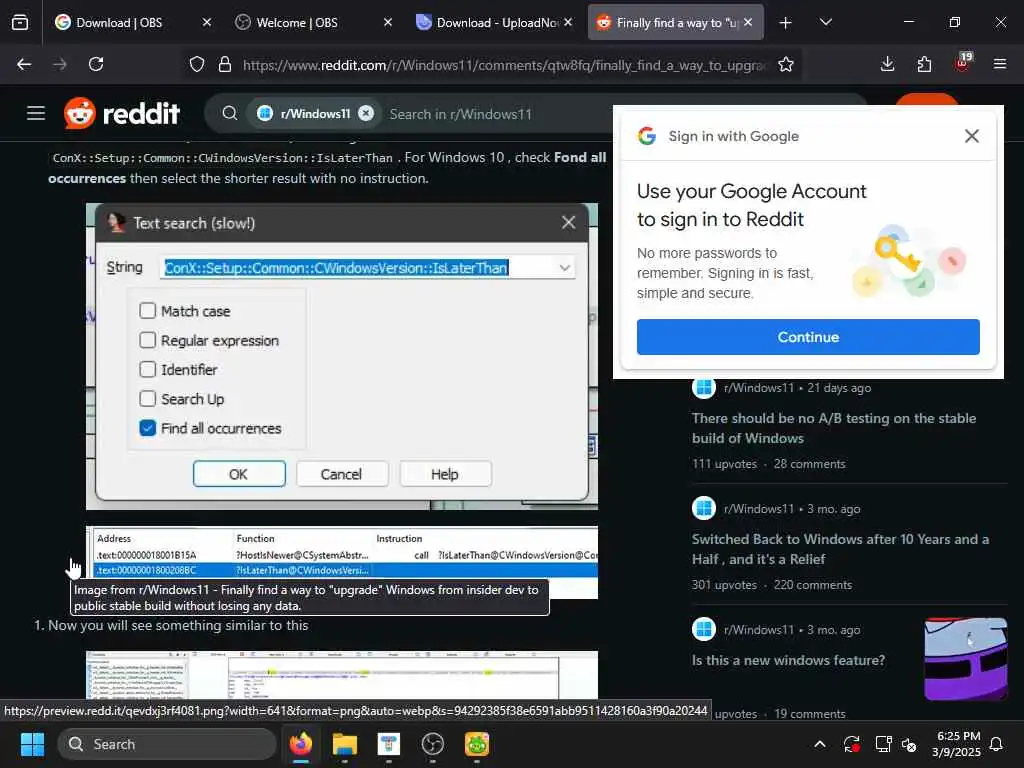The image size is (1024, 768).
Task: Open the ad blocker extension with 19 badge
Action: [963, 63]
